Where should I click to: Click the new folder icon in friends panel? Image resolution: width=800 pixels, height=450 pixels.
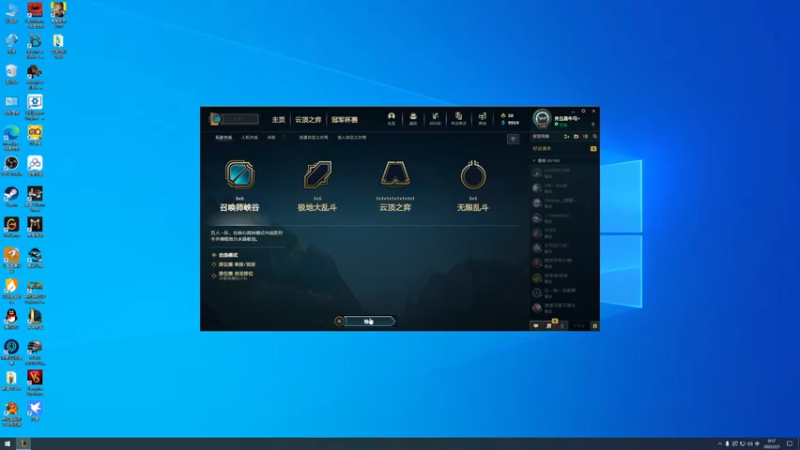(576, 136)
